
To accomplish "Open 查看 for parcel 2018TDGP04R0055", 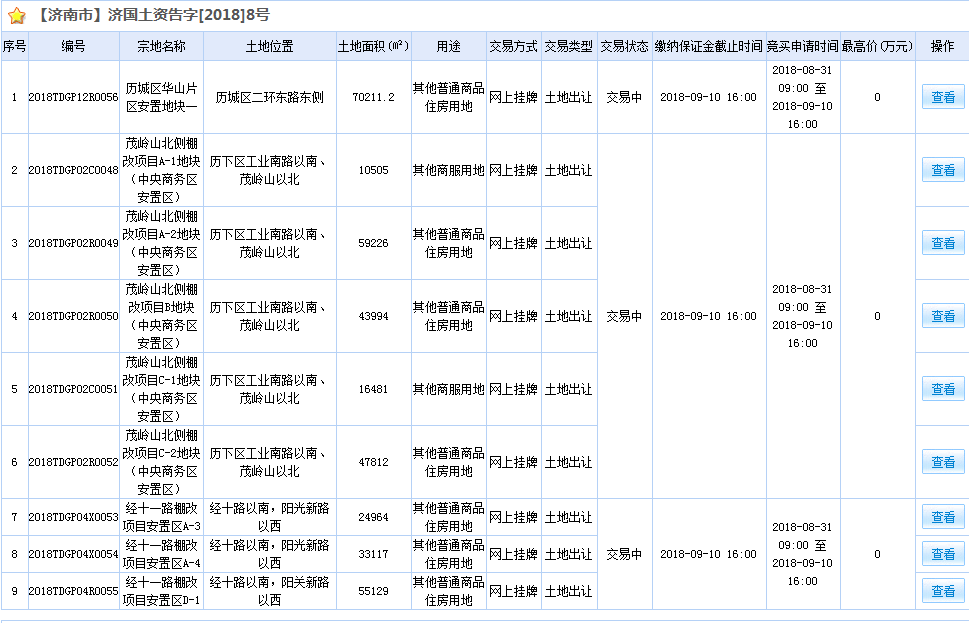I will [x=942, y=591].
